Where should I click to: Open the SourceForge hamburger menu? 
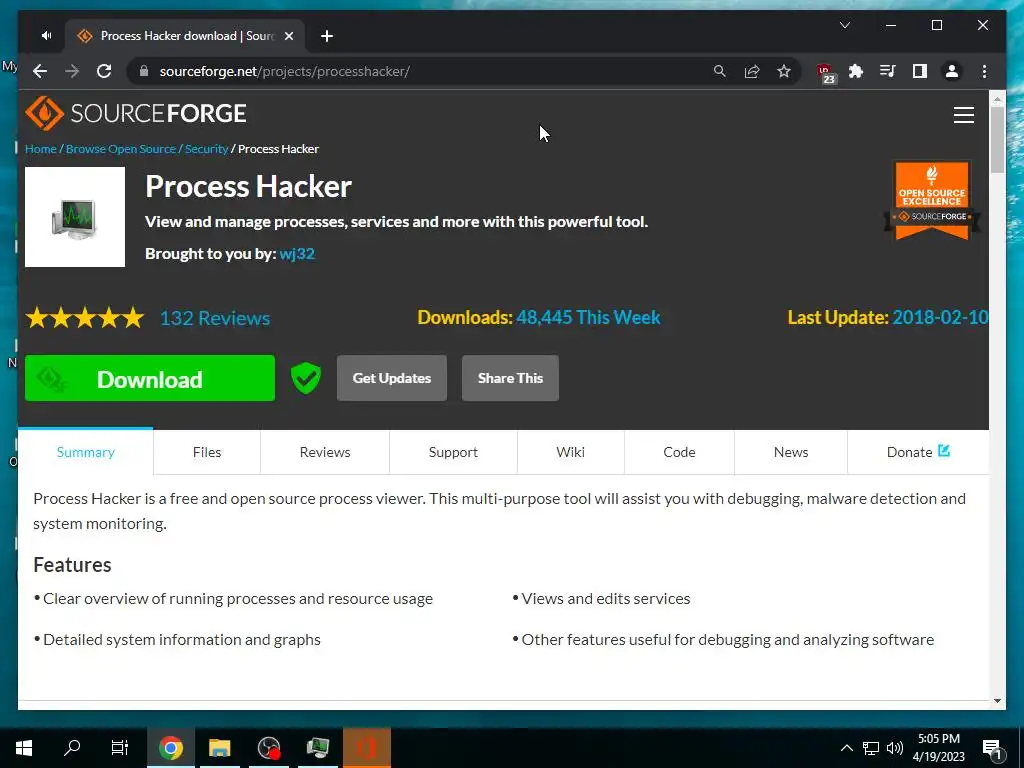(x=963, y=115)
